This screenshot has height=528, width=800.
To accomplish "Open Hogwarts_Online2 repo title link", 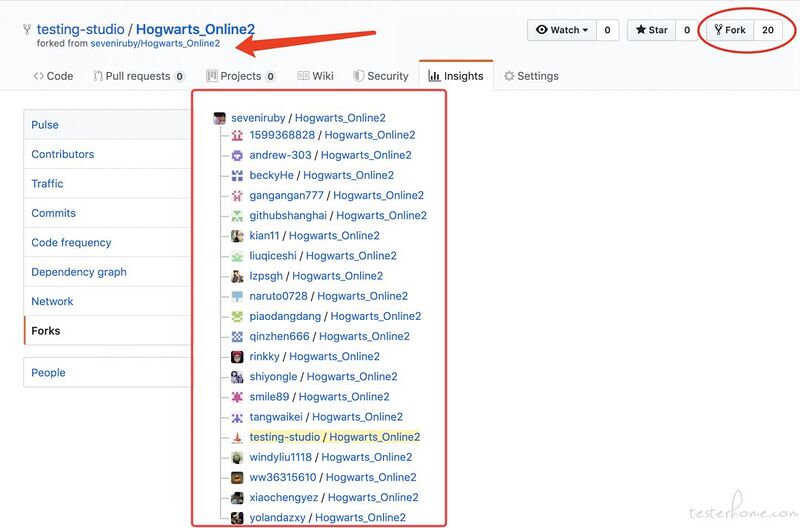I will coord(195,29).
